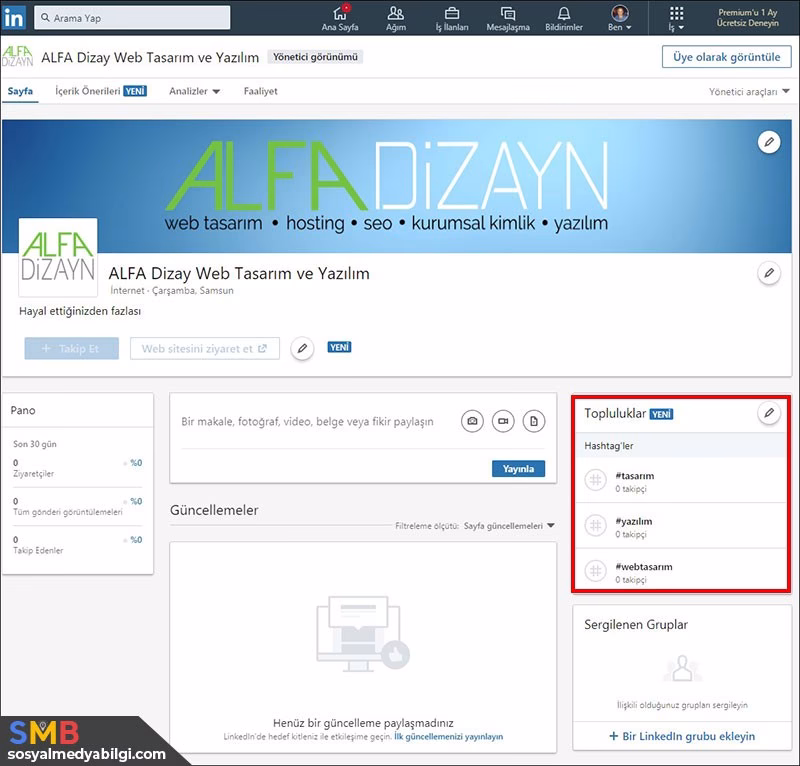Click the Ağım network icon
The height and width of the screenshot is (766, 800).
(396, 16)
